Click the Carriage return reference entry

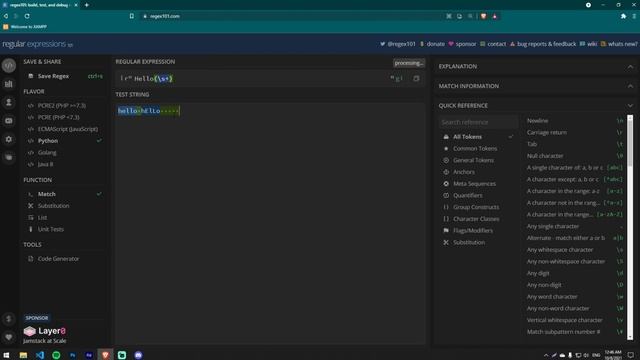click(x=575, y=133)
